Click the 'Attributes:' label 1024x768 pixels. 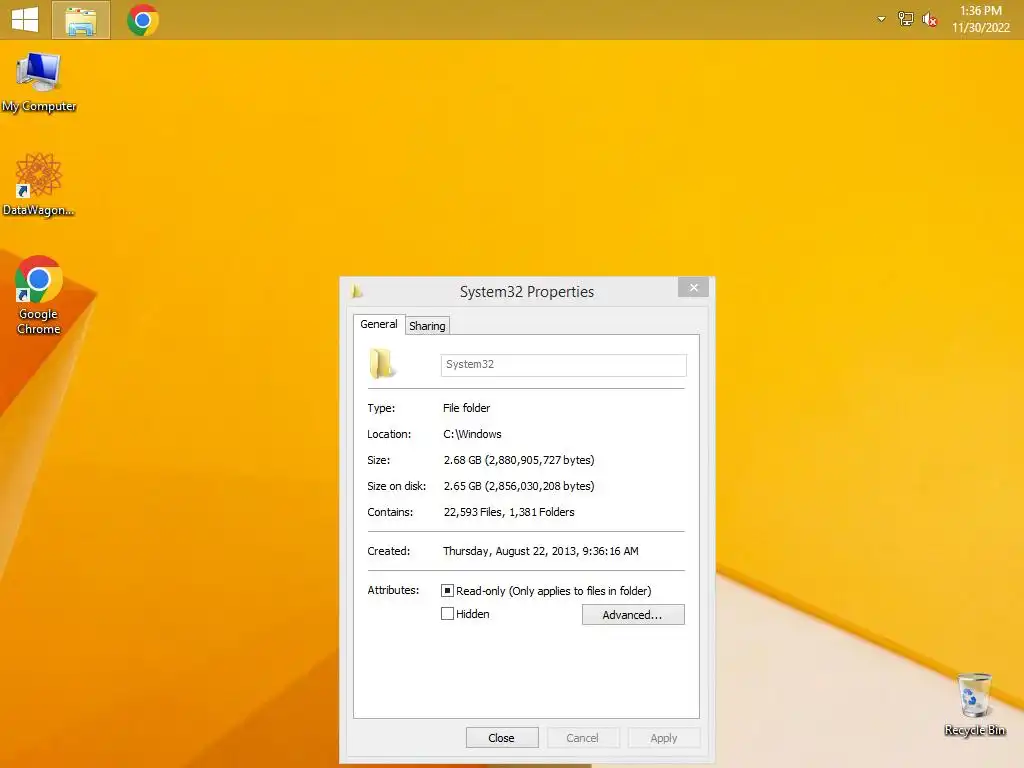coord(393,590)
